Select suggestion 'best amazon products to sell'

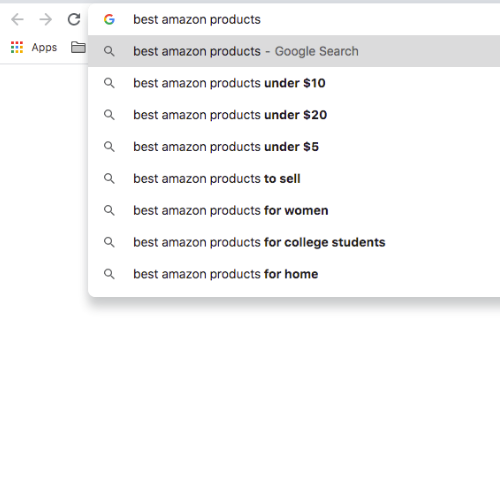[294, 179]
